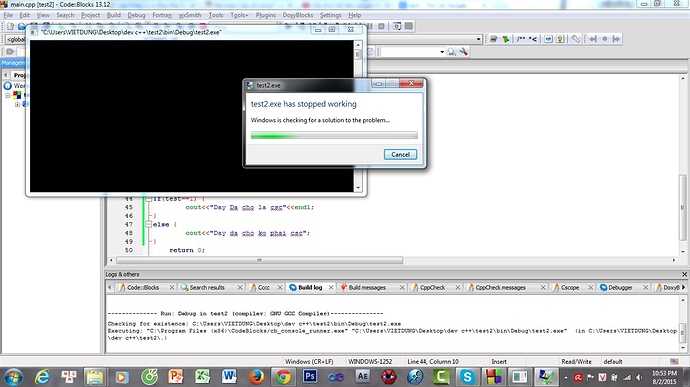Click the magnifier search icon beside combo box
The height and width of the screenshot is (387, 690).
pos(452,52)
